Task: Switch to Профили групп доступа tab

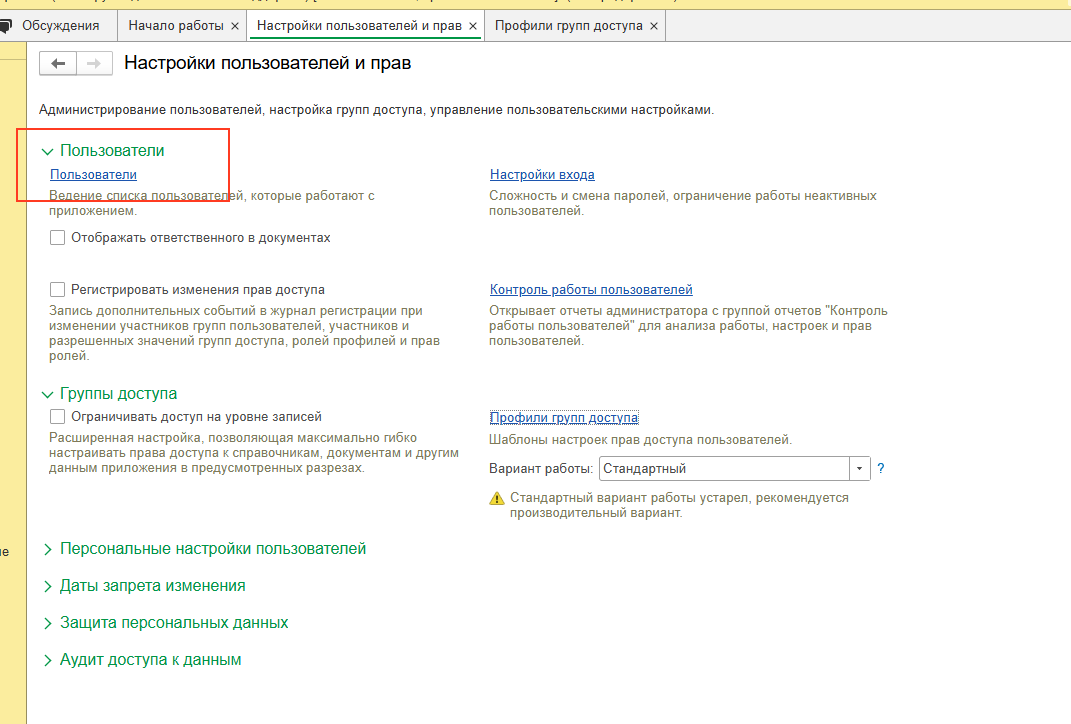Action: 568,26
